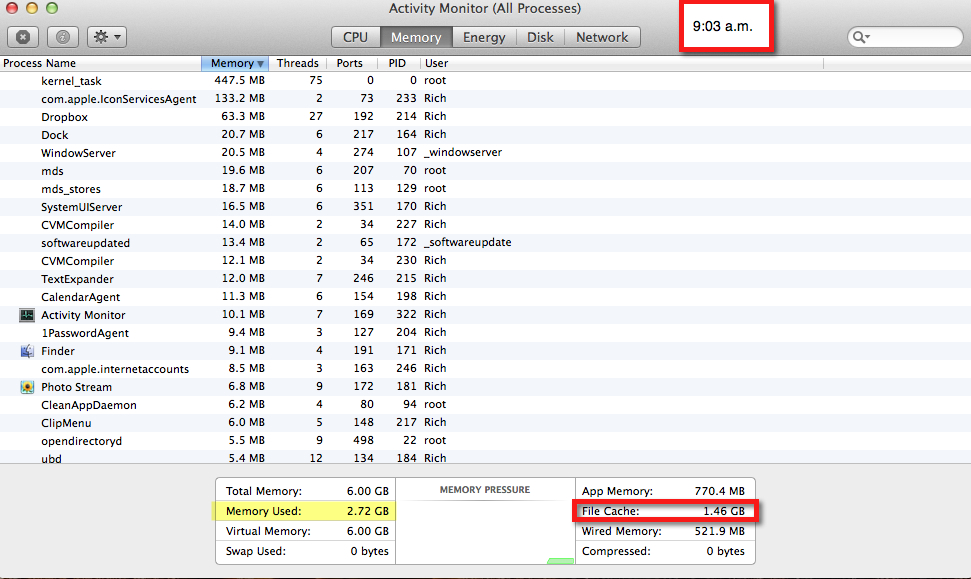Sort by Ports column header
This screenshot has height=579, width=971.
tap(350, 63)
